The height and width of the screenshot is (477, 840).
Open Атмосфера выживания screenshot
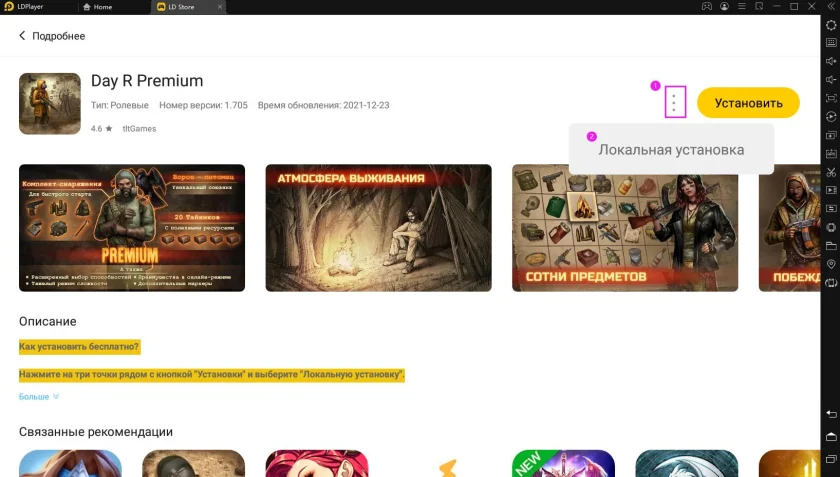coord(378,228)
